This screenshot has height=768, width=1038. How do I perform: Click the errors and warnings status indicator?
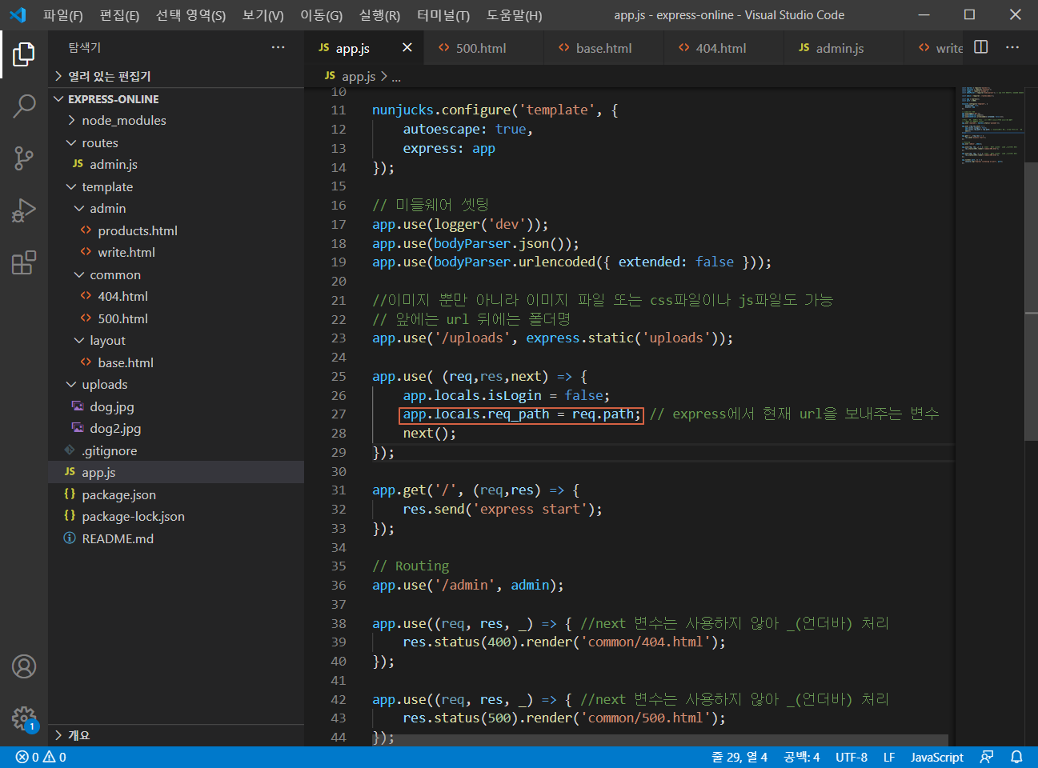pyautogui.click(x=41, y=757)
